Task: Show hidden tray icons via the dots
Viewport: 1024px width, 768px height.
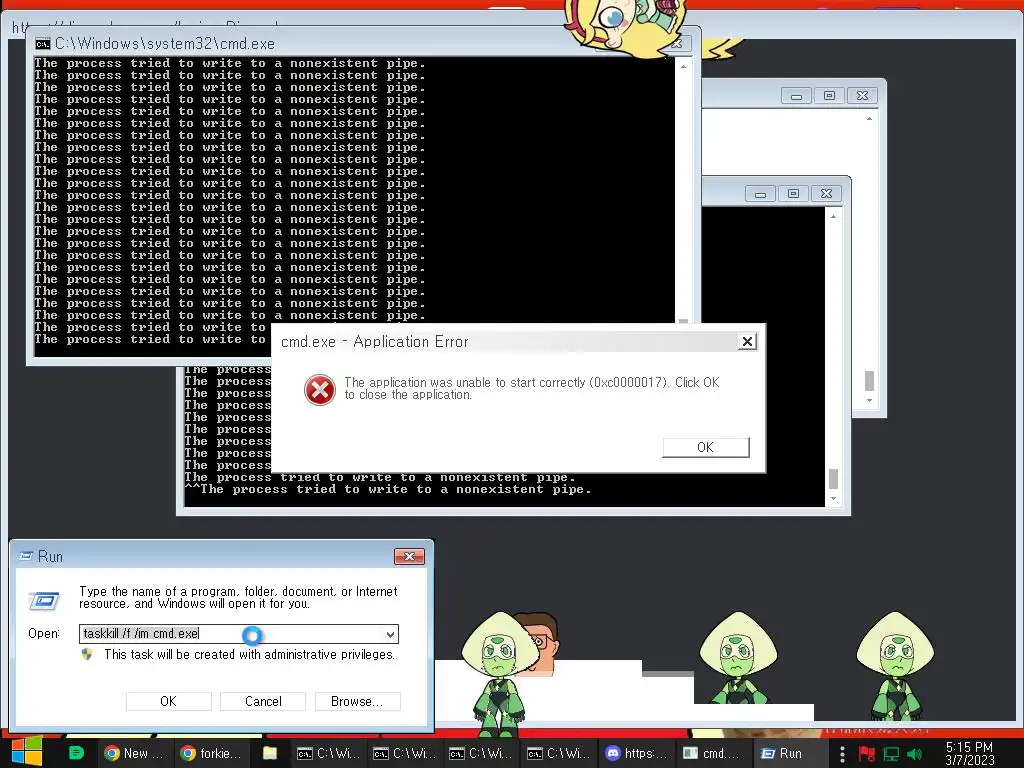Action: point(842,754)
